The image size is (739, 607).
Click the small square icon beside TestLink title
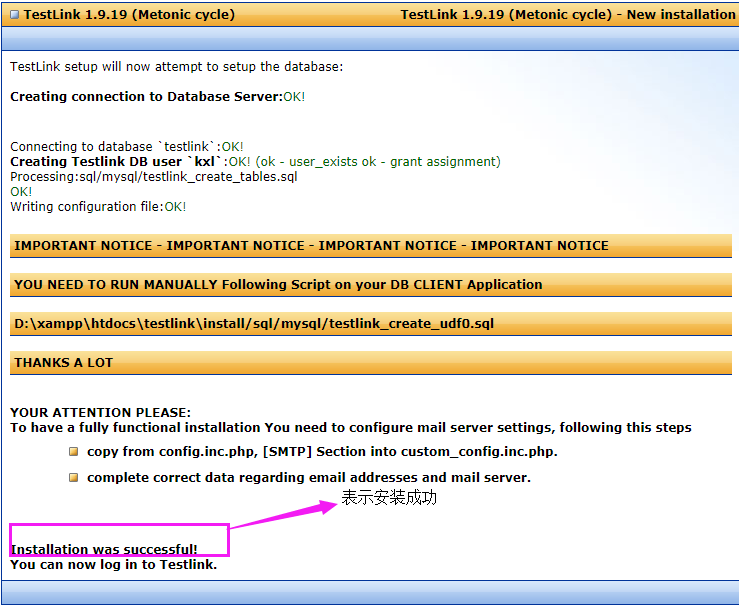click(15, 15)
